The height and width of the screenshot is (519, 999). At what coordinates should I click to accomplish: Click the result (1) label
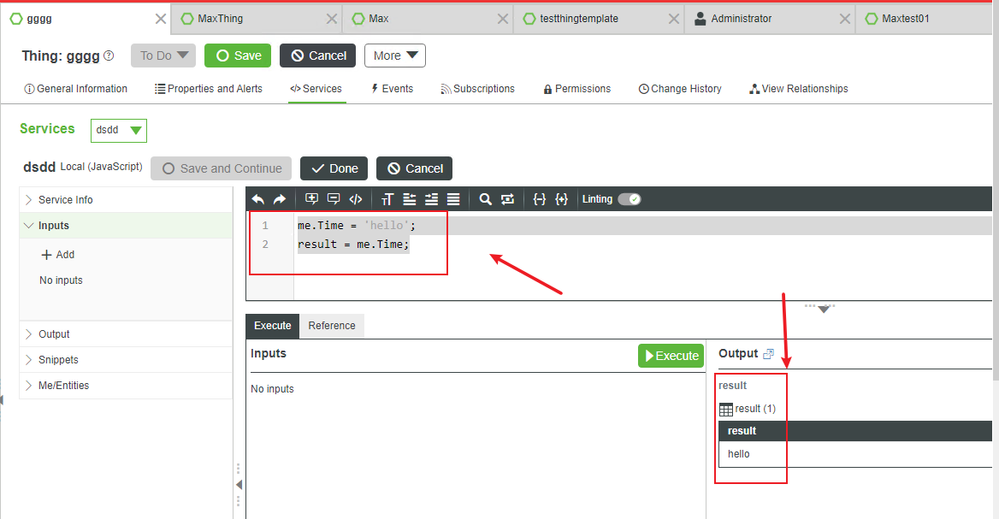click(755, 409)
